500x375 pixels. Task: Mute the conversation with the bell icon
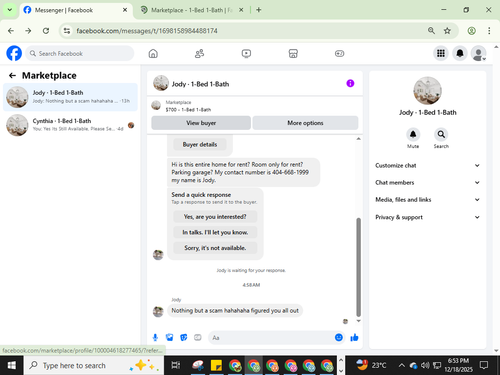click(413, 134)
